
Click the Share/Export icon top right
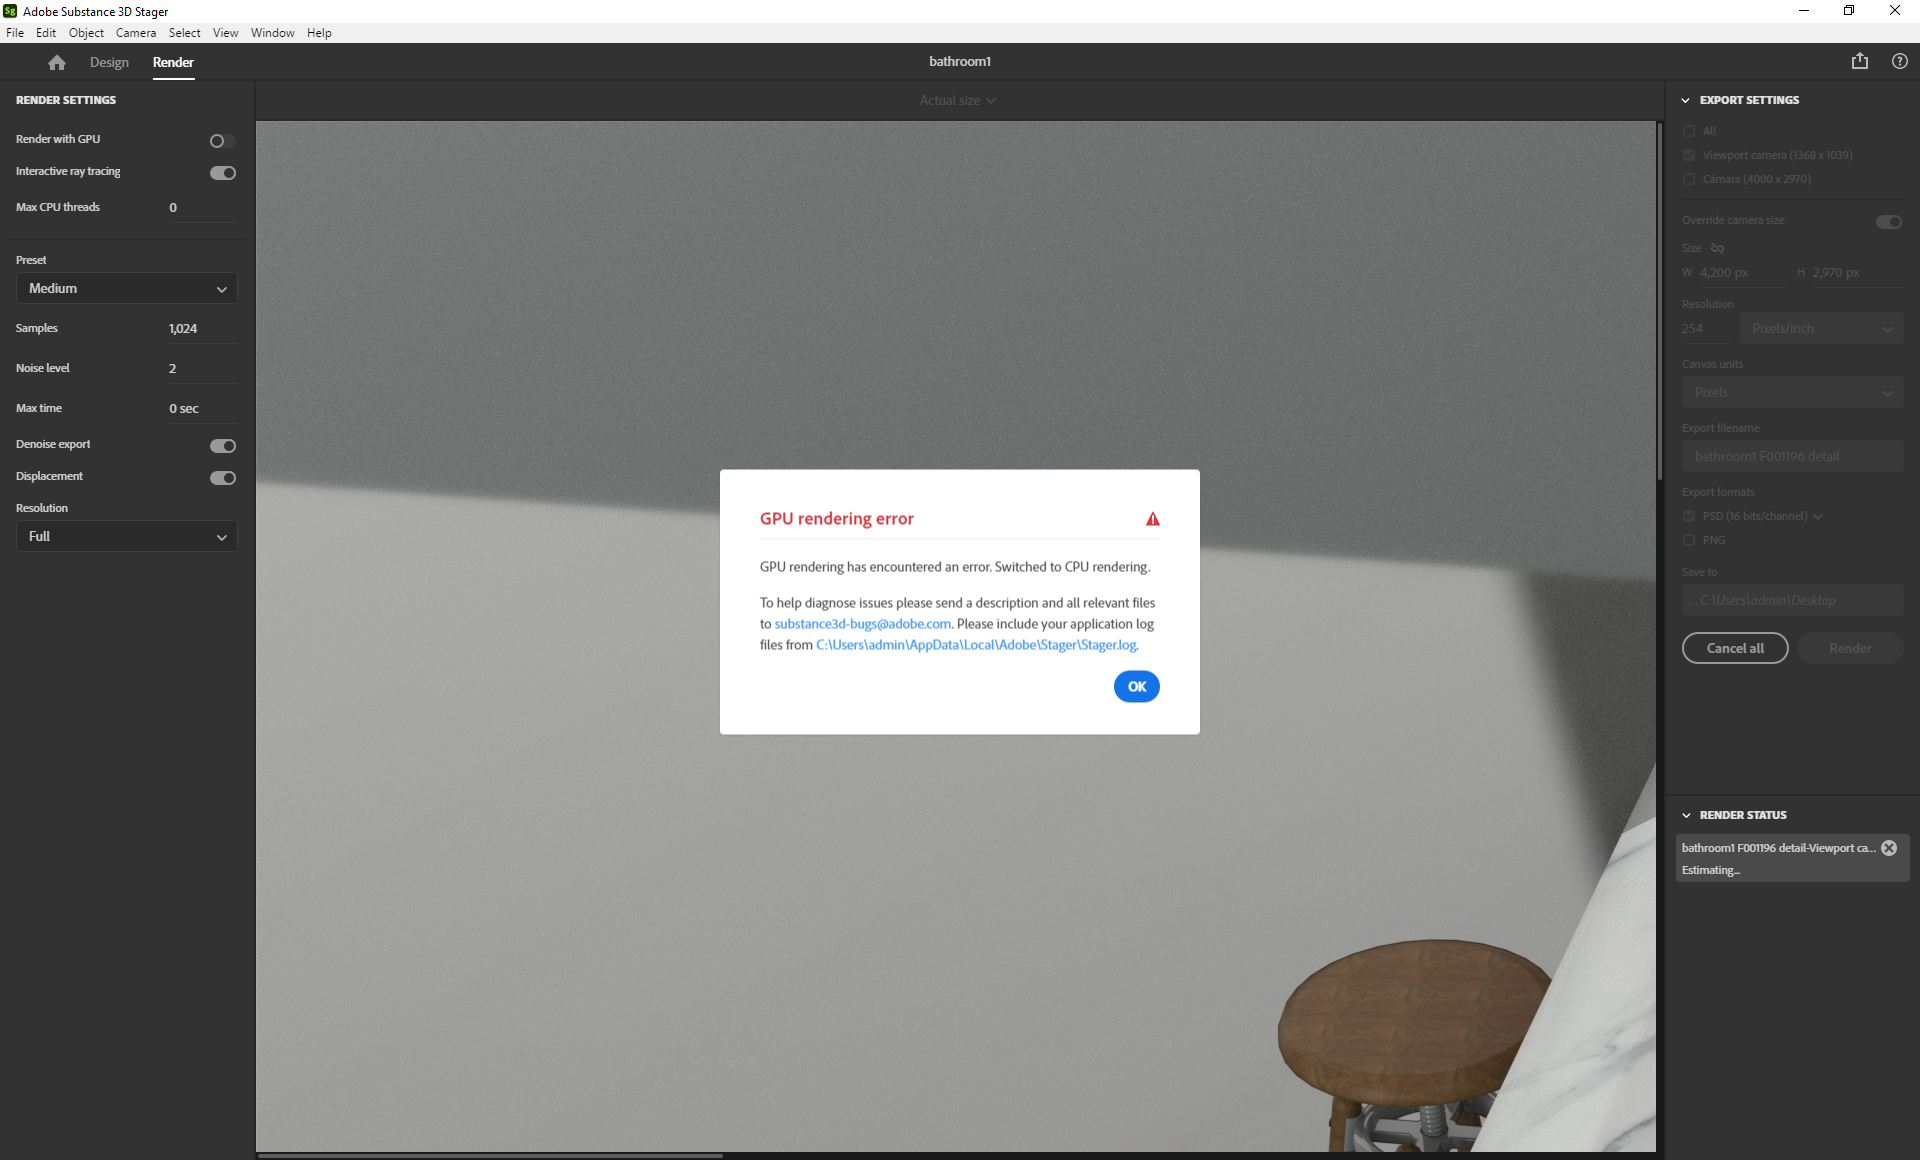[x=1860, y=60]
